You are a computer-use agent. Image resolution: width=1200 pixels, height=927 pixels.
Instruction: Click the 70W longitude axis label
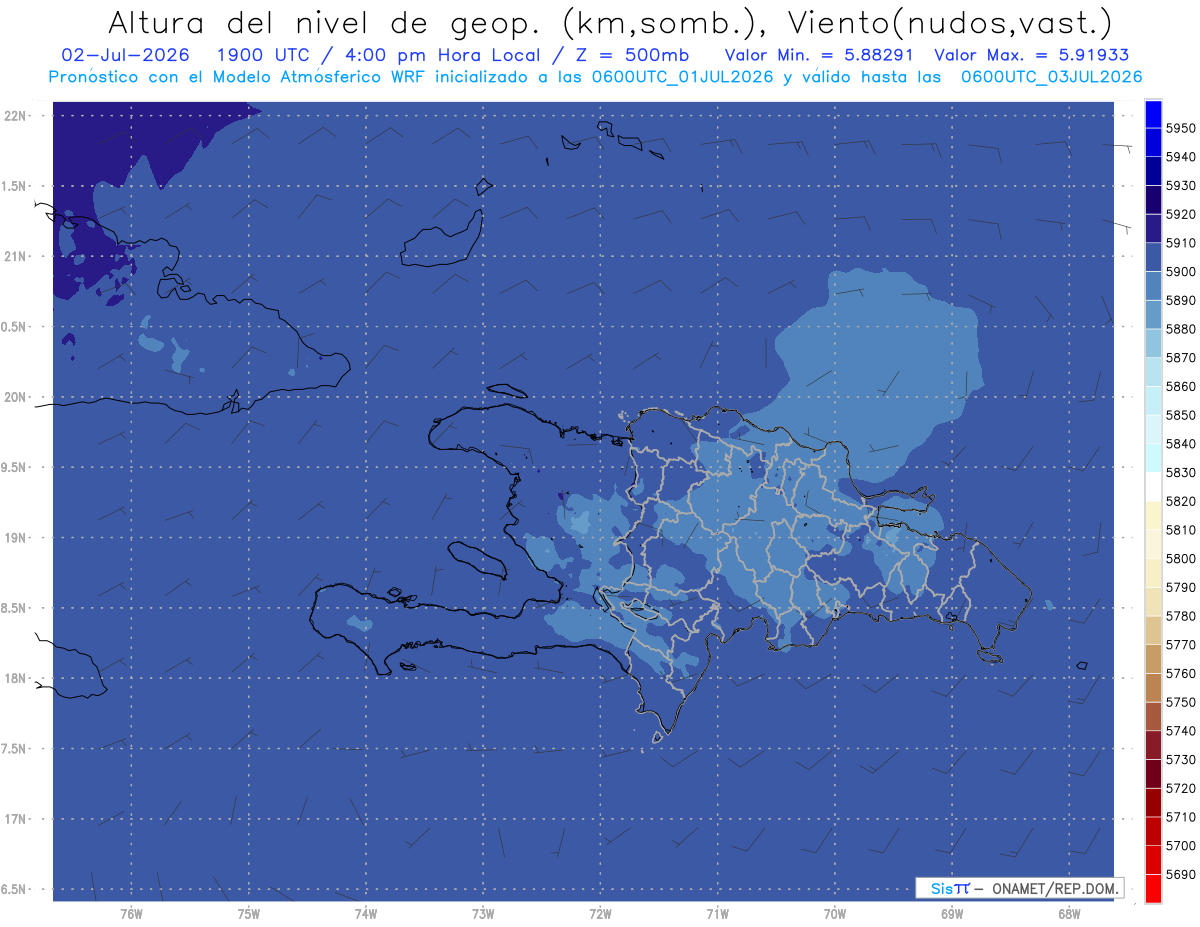[x=835, y=914]
